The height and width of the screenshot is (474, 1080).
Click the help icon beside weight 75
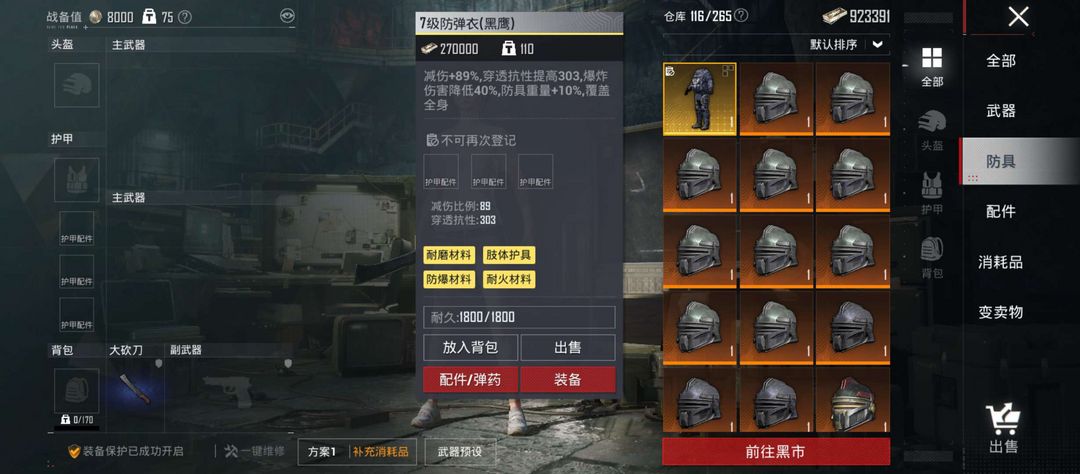tap(185, 17)
